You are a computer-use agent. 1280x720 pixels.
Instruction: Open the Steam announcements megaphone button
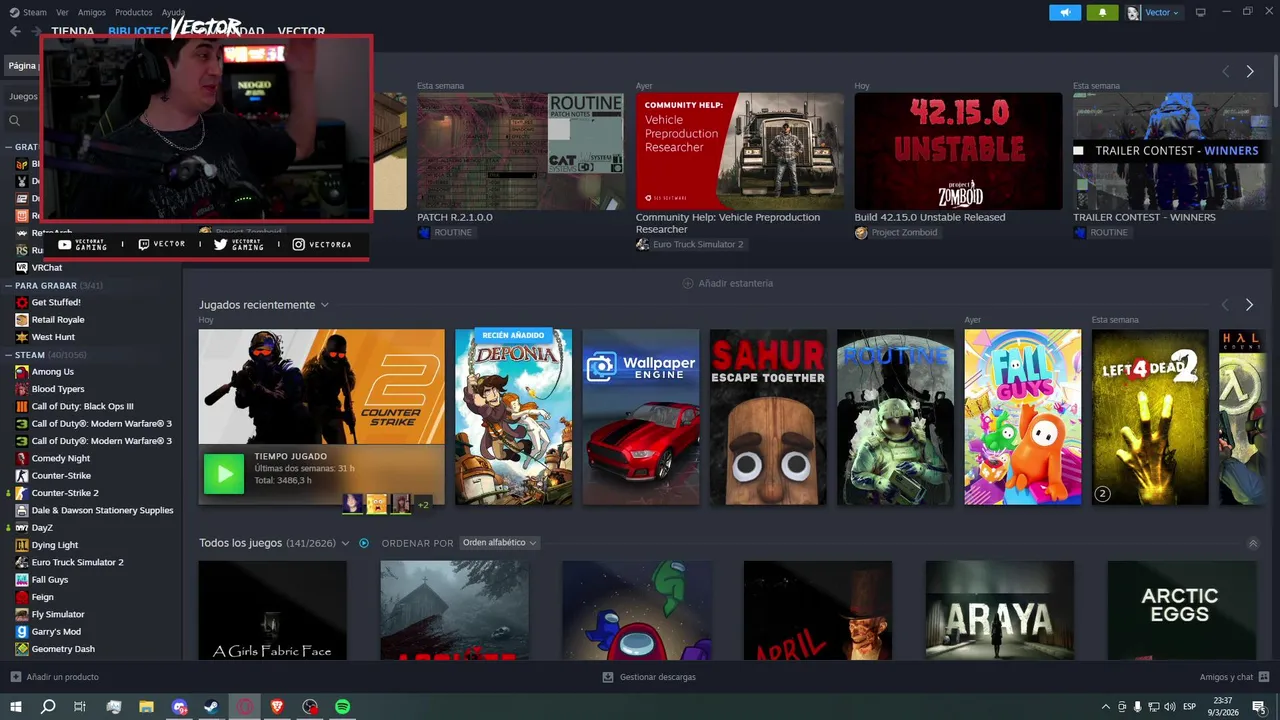[x=1065, y=13]
